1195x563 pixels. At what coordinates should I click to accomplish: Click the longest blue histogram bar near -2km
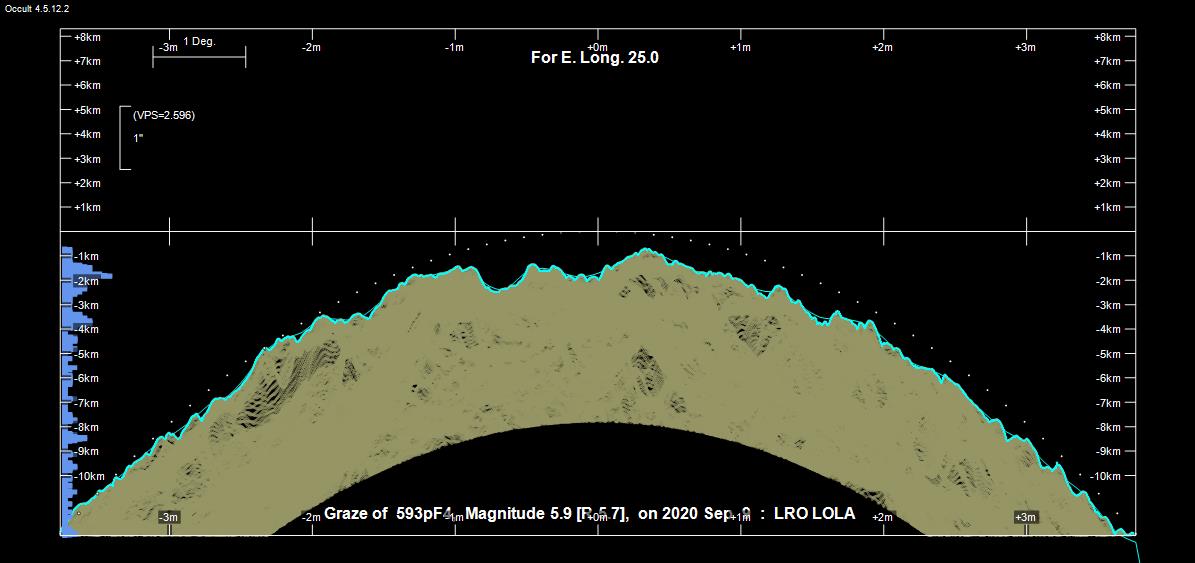click(90, 276)
